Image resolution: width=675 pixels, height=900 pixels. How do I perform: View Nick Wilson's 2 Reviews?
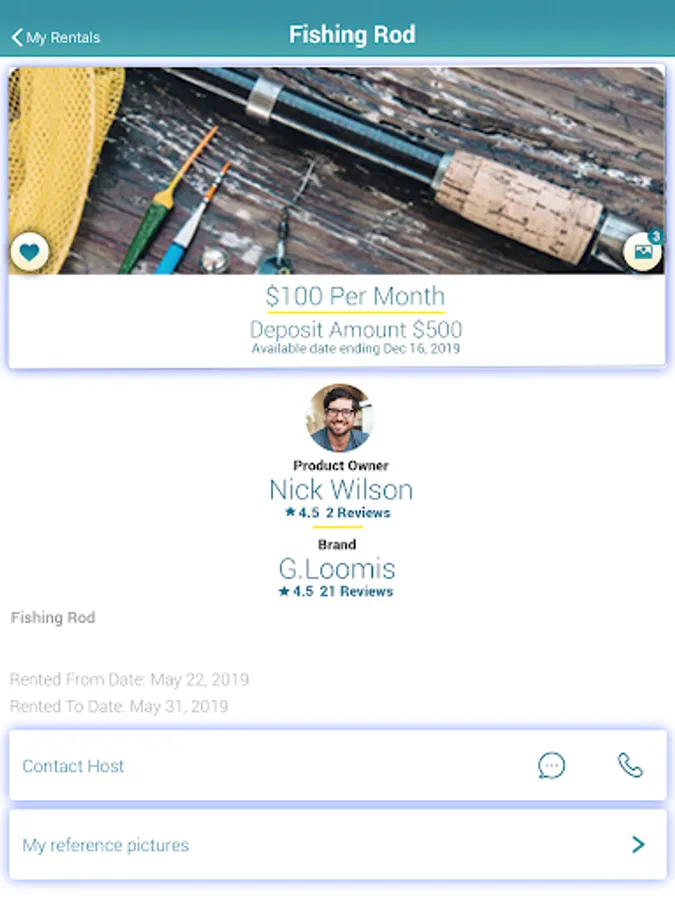pos(358,513)
